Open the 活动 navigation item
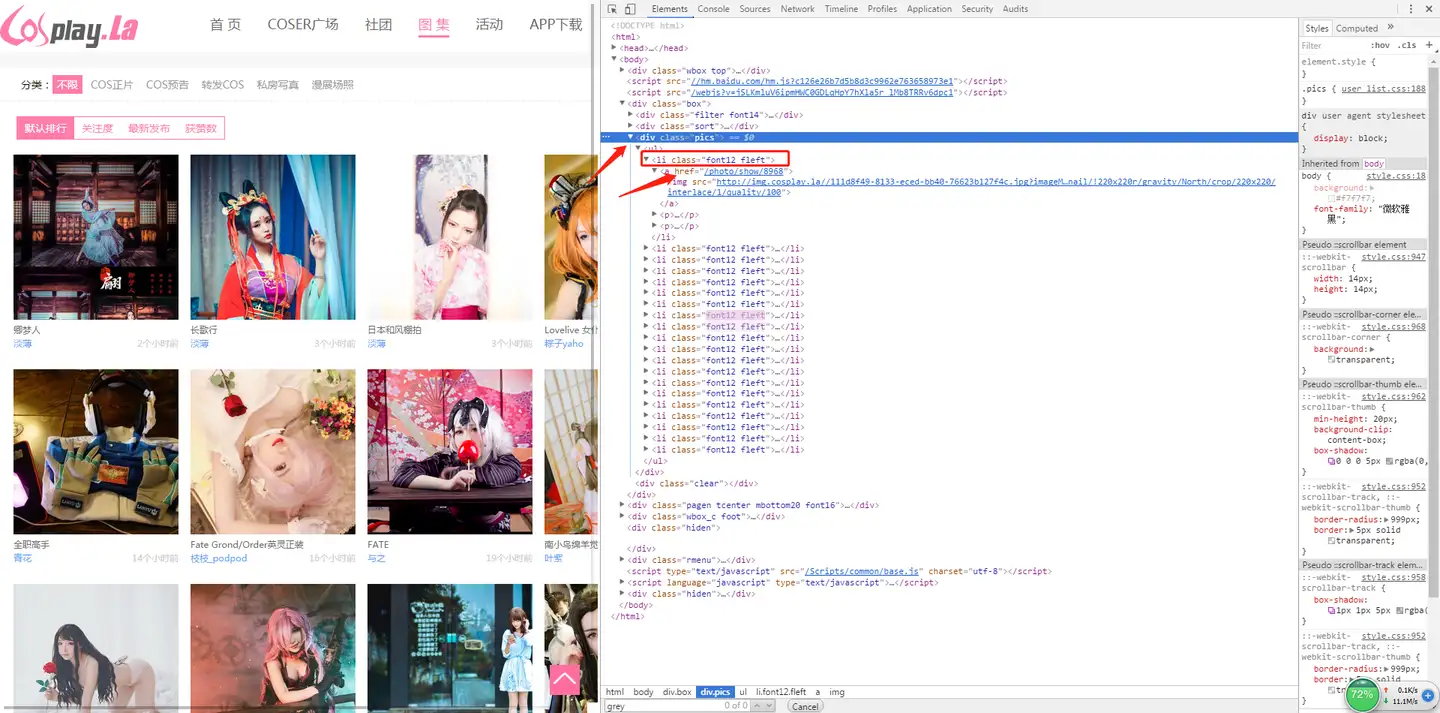Viewport: 1440px width, 713px height. click(x=489, y=25)
